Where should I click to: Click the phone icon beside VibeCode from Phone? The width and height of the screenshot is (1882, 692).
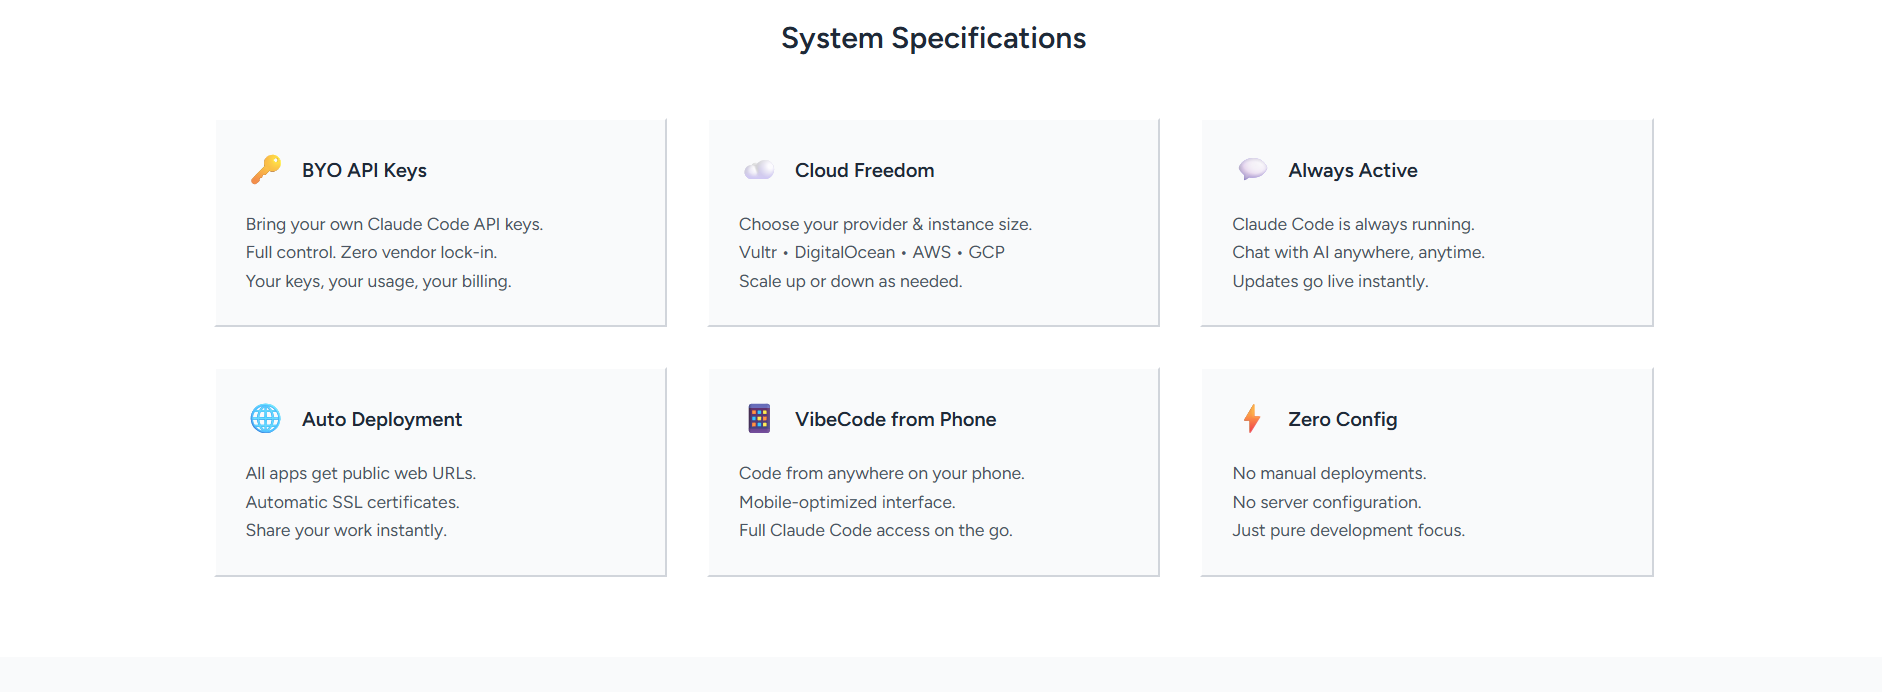[x=759, y=419]
